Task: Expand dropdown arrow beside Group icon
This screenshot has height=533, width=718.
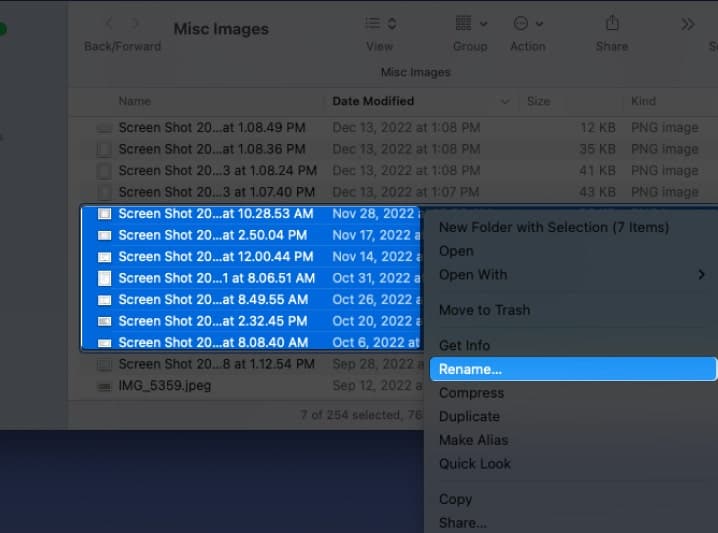Action: tap(484, 24)
